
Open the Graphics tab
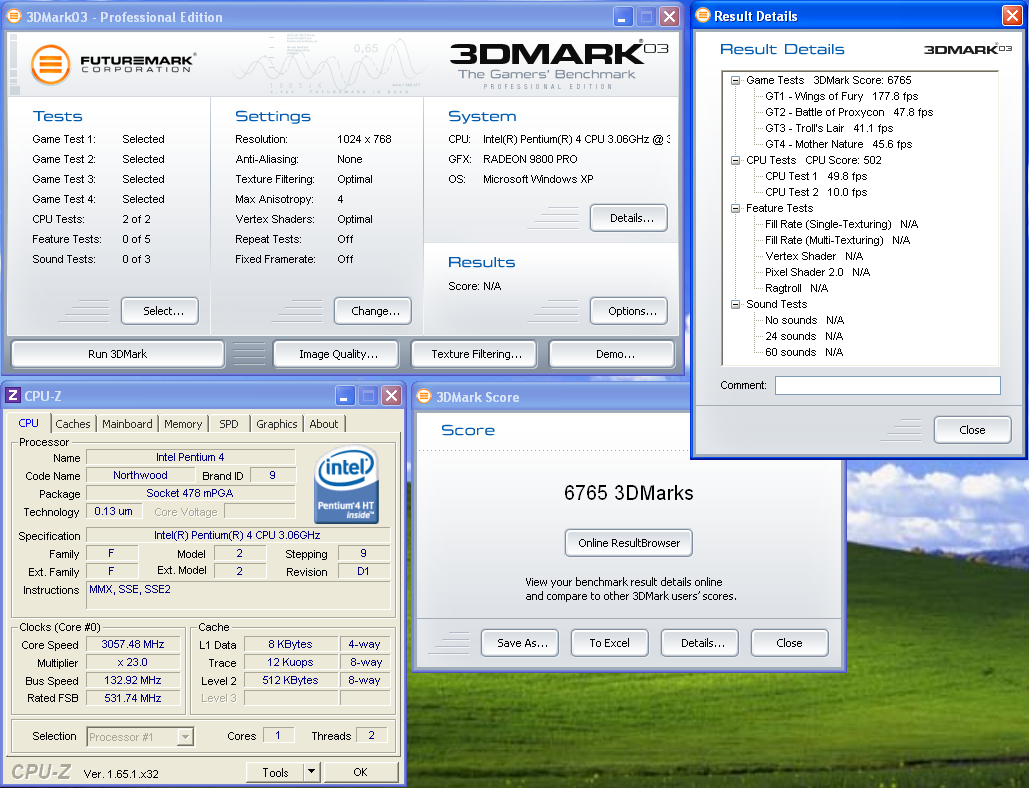pos(277,424)
